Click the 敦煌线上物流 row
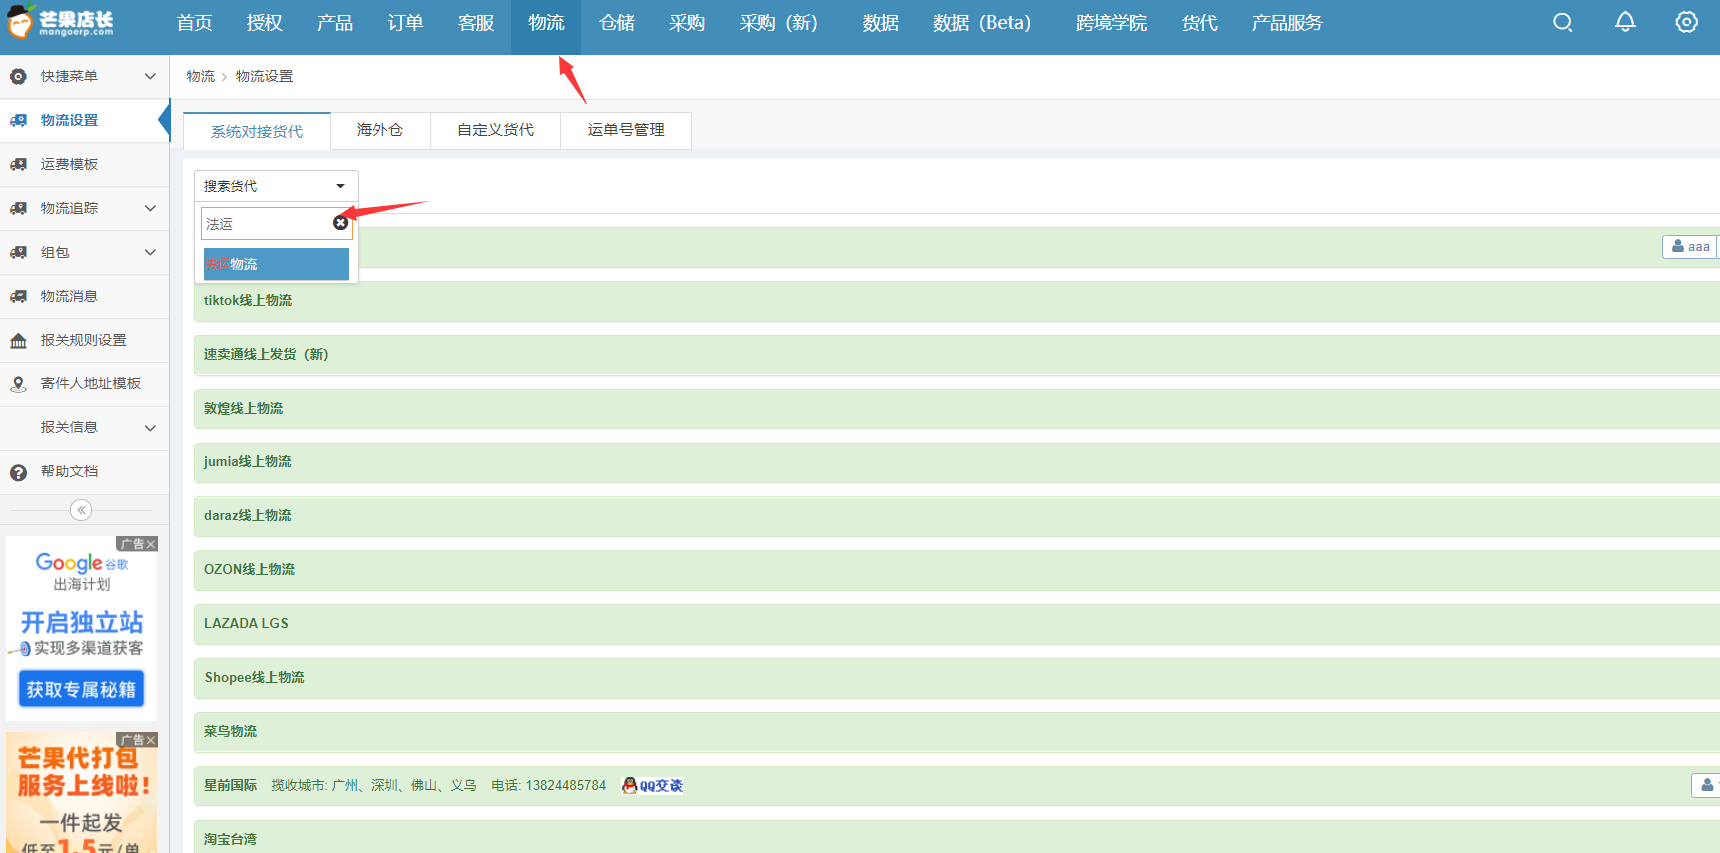 957,409
